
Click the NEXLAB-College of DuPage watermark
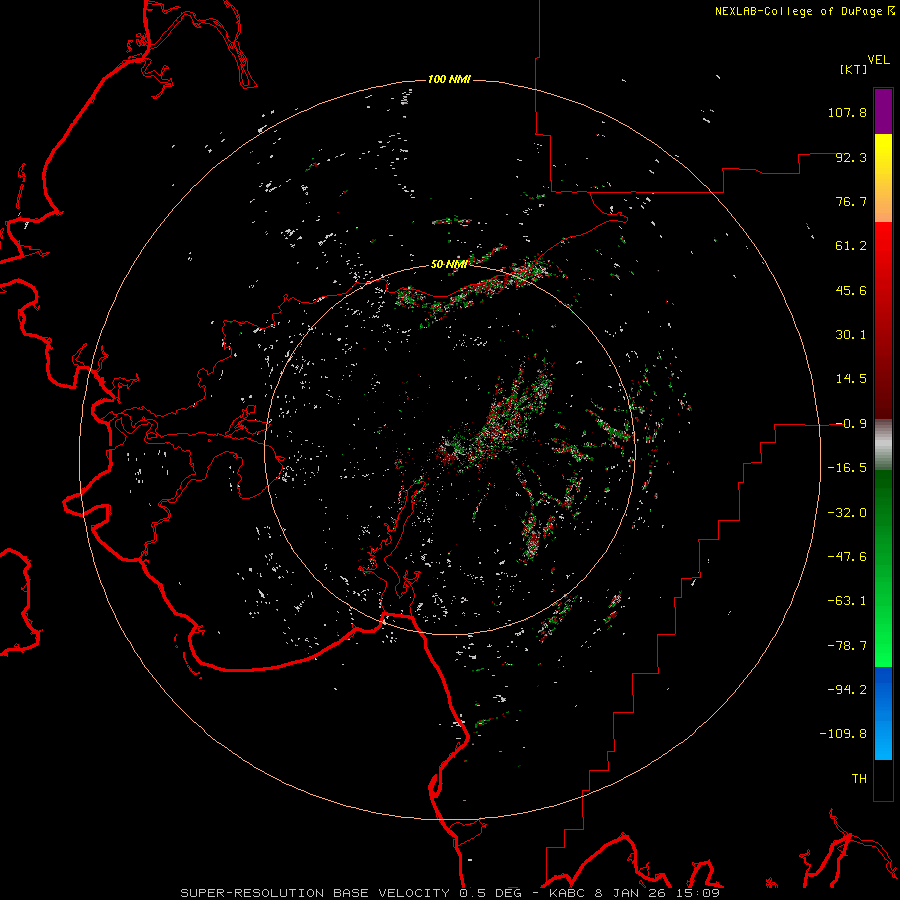804,11
